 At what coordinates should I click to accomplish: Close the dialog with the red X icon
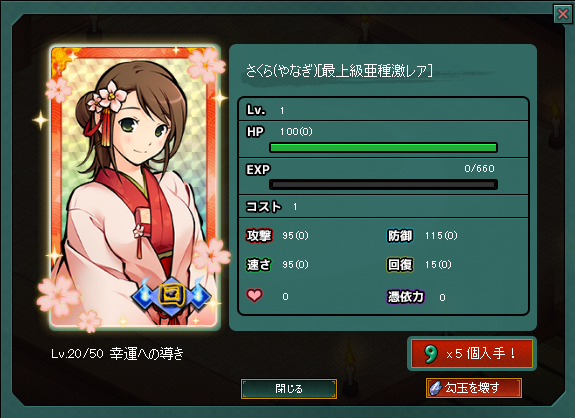pyautogui.click(x=563, y=14)
